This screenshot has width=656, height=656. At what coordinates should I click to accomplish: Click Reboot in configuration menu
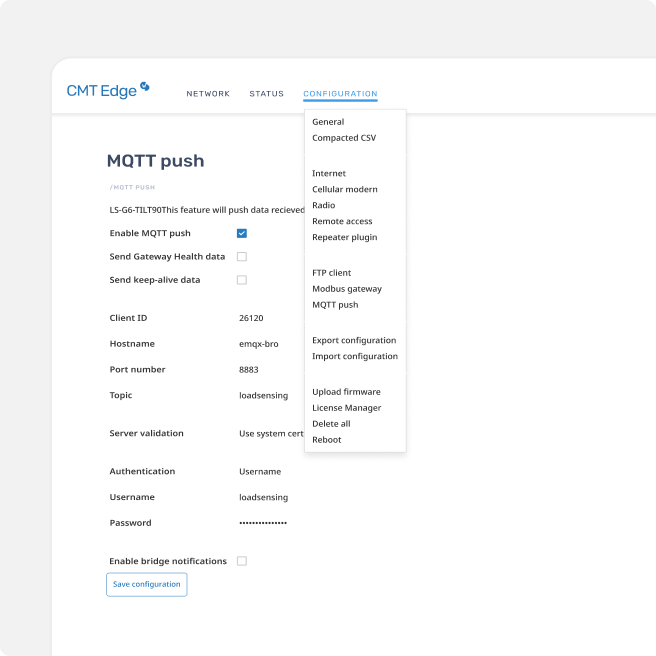[x=326, y=440]
